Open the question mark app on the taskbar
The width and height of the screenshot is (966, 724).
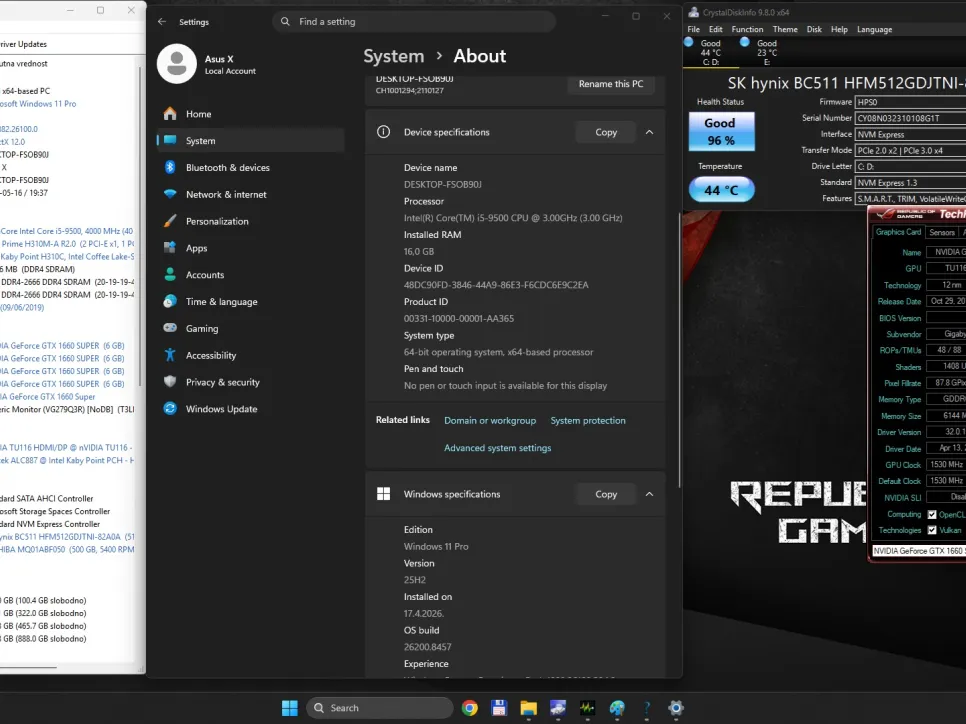tap(646, 708)
